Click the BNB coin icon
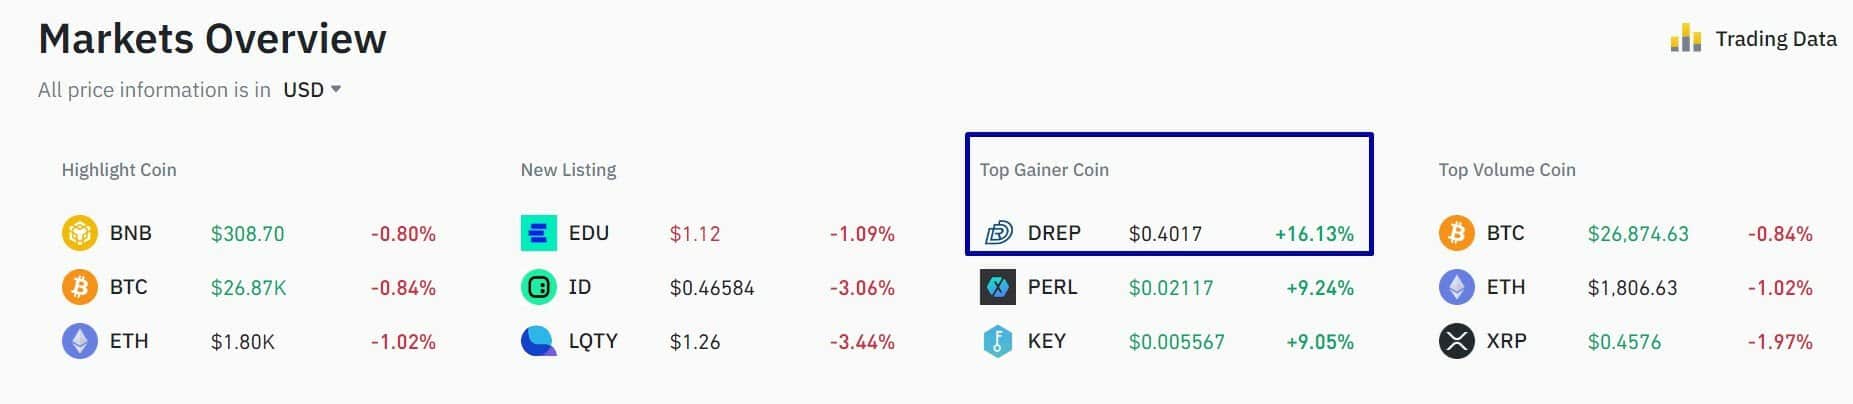1853x404 pixels. click(x=79, y=233)
